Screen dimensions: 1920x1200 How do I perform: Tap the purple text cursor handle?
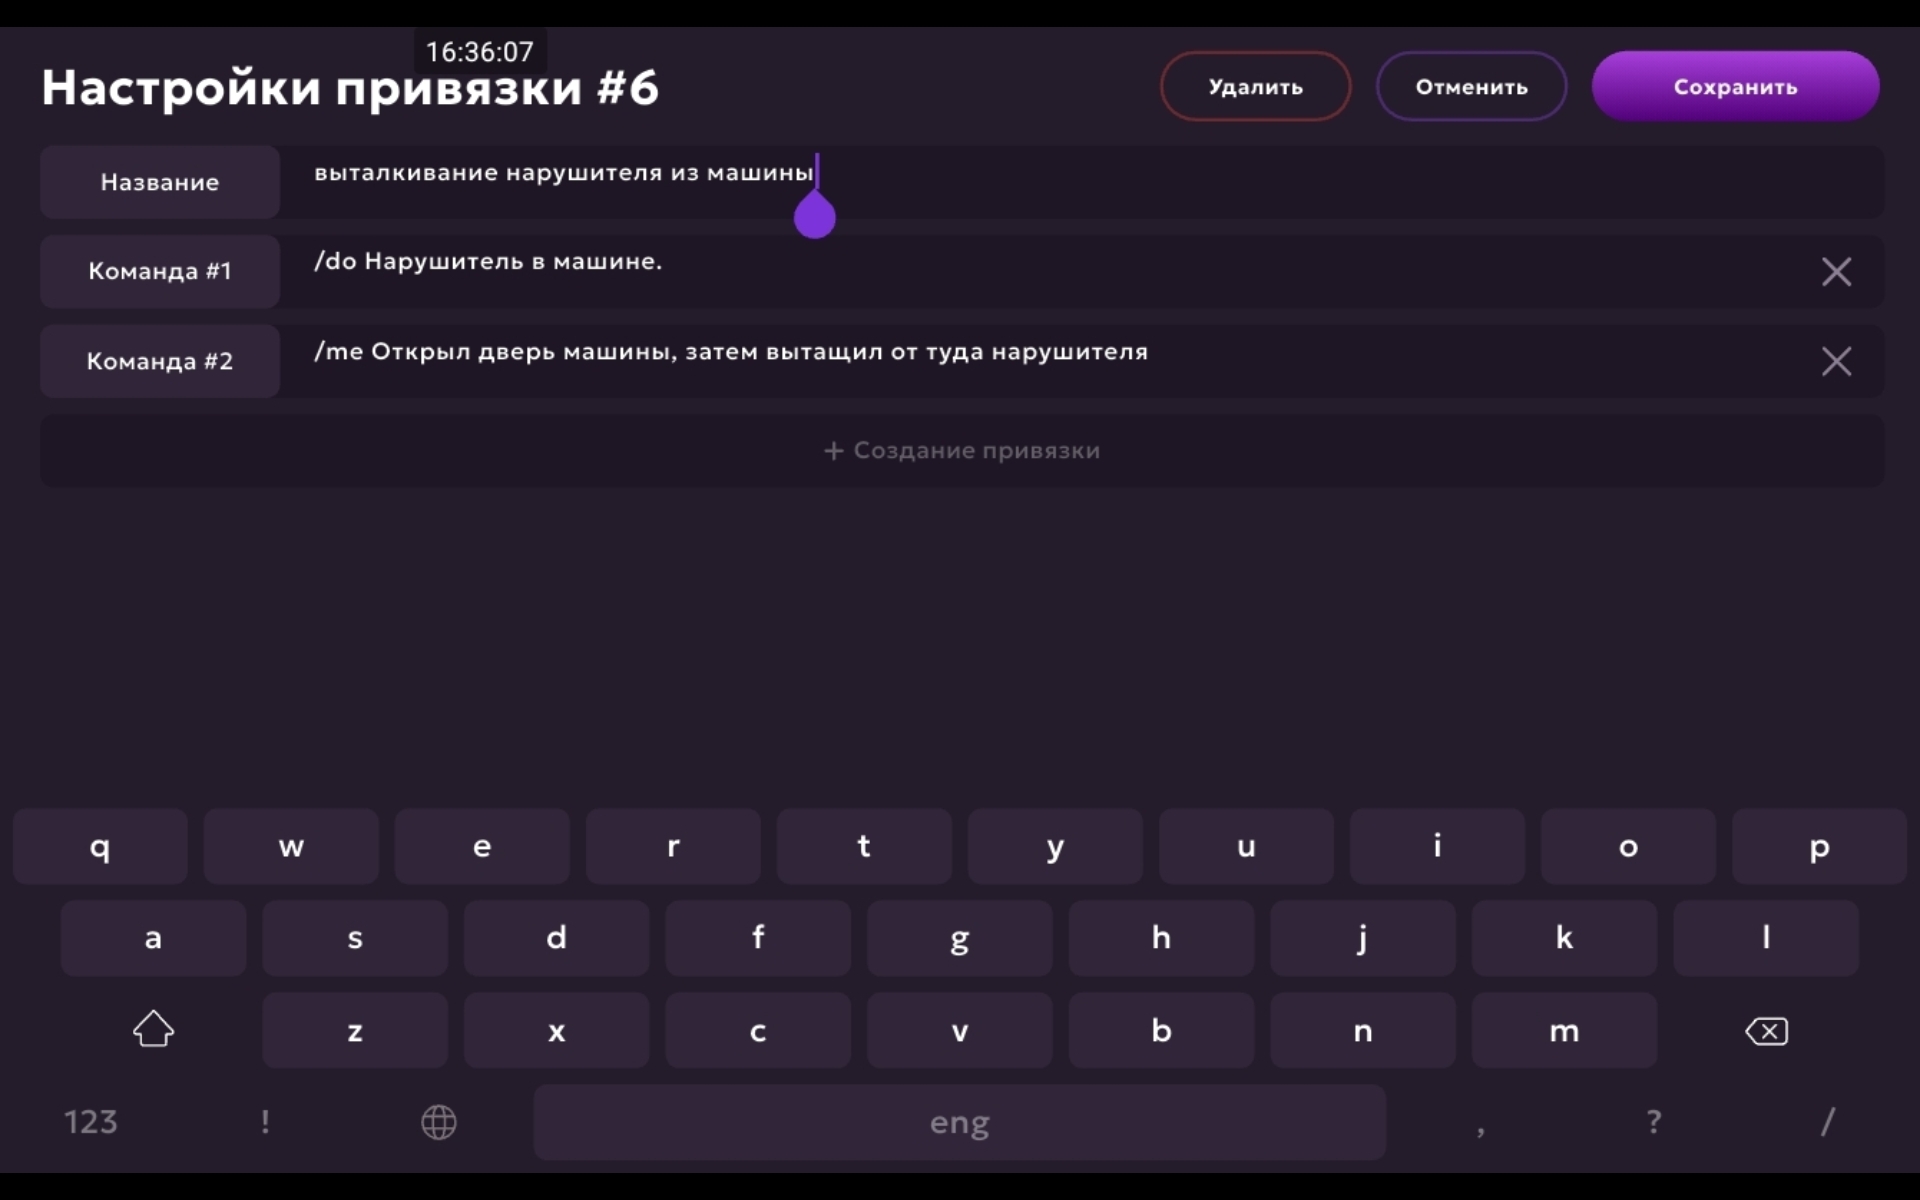814,216
